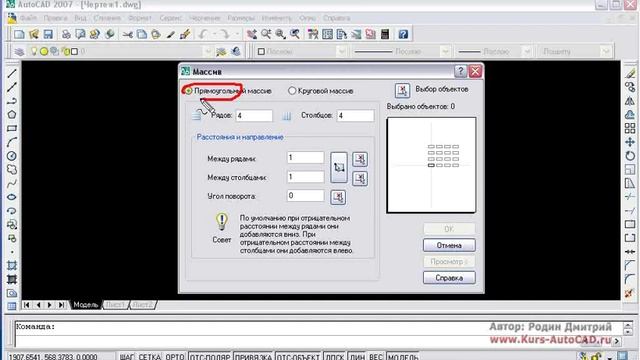
Task: Click the Undo arrow icon
Action: (x=203, y=34)
